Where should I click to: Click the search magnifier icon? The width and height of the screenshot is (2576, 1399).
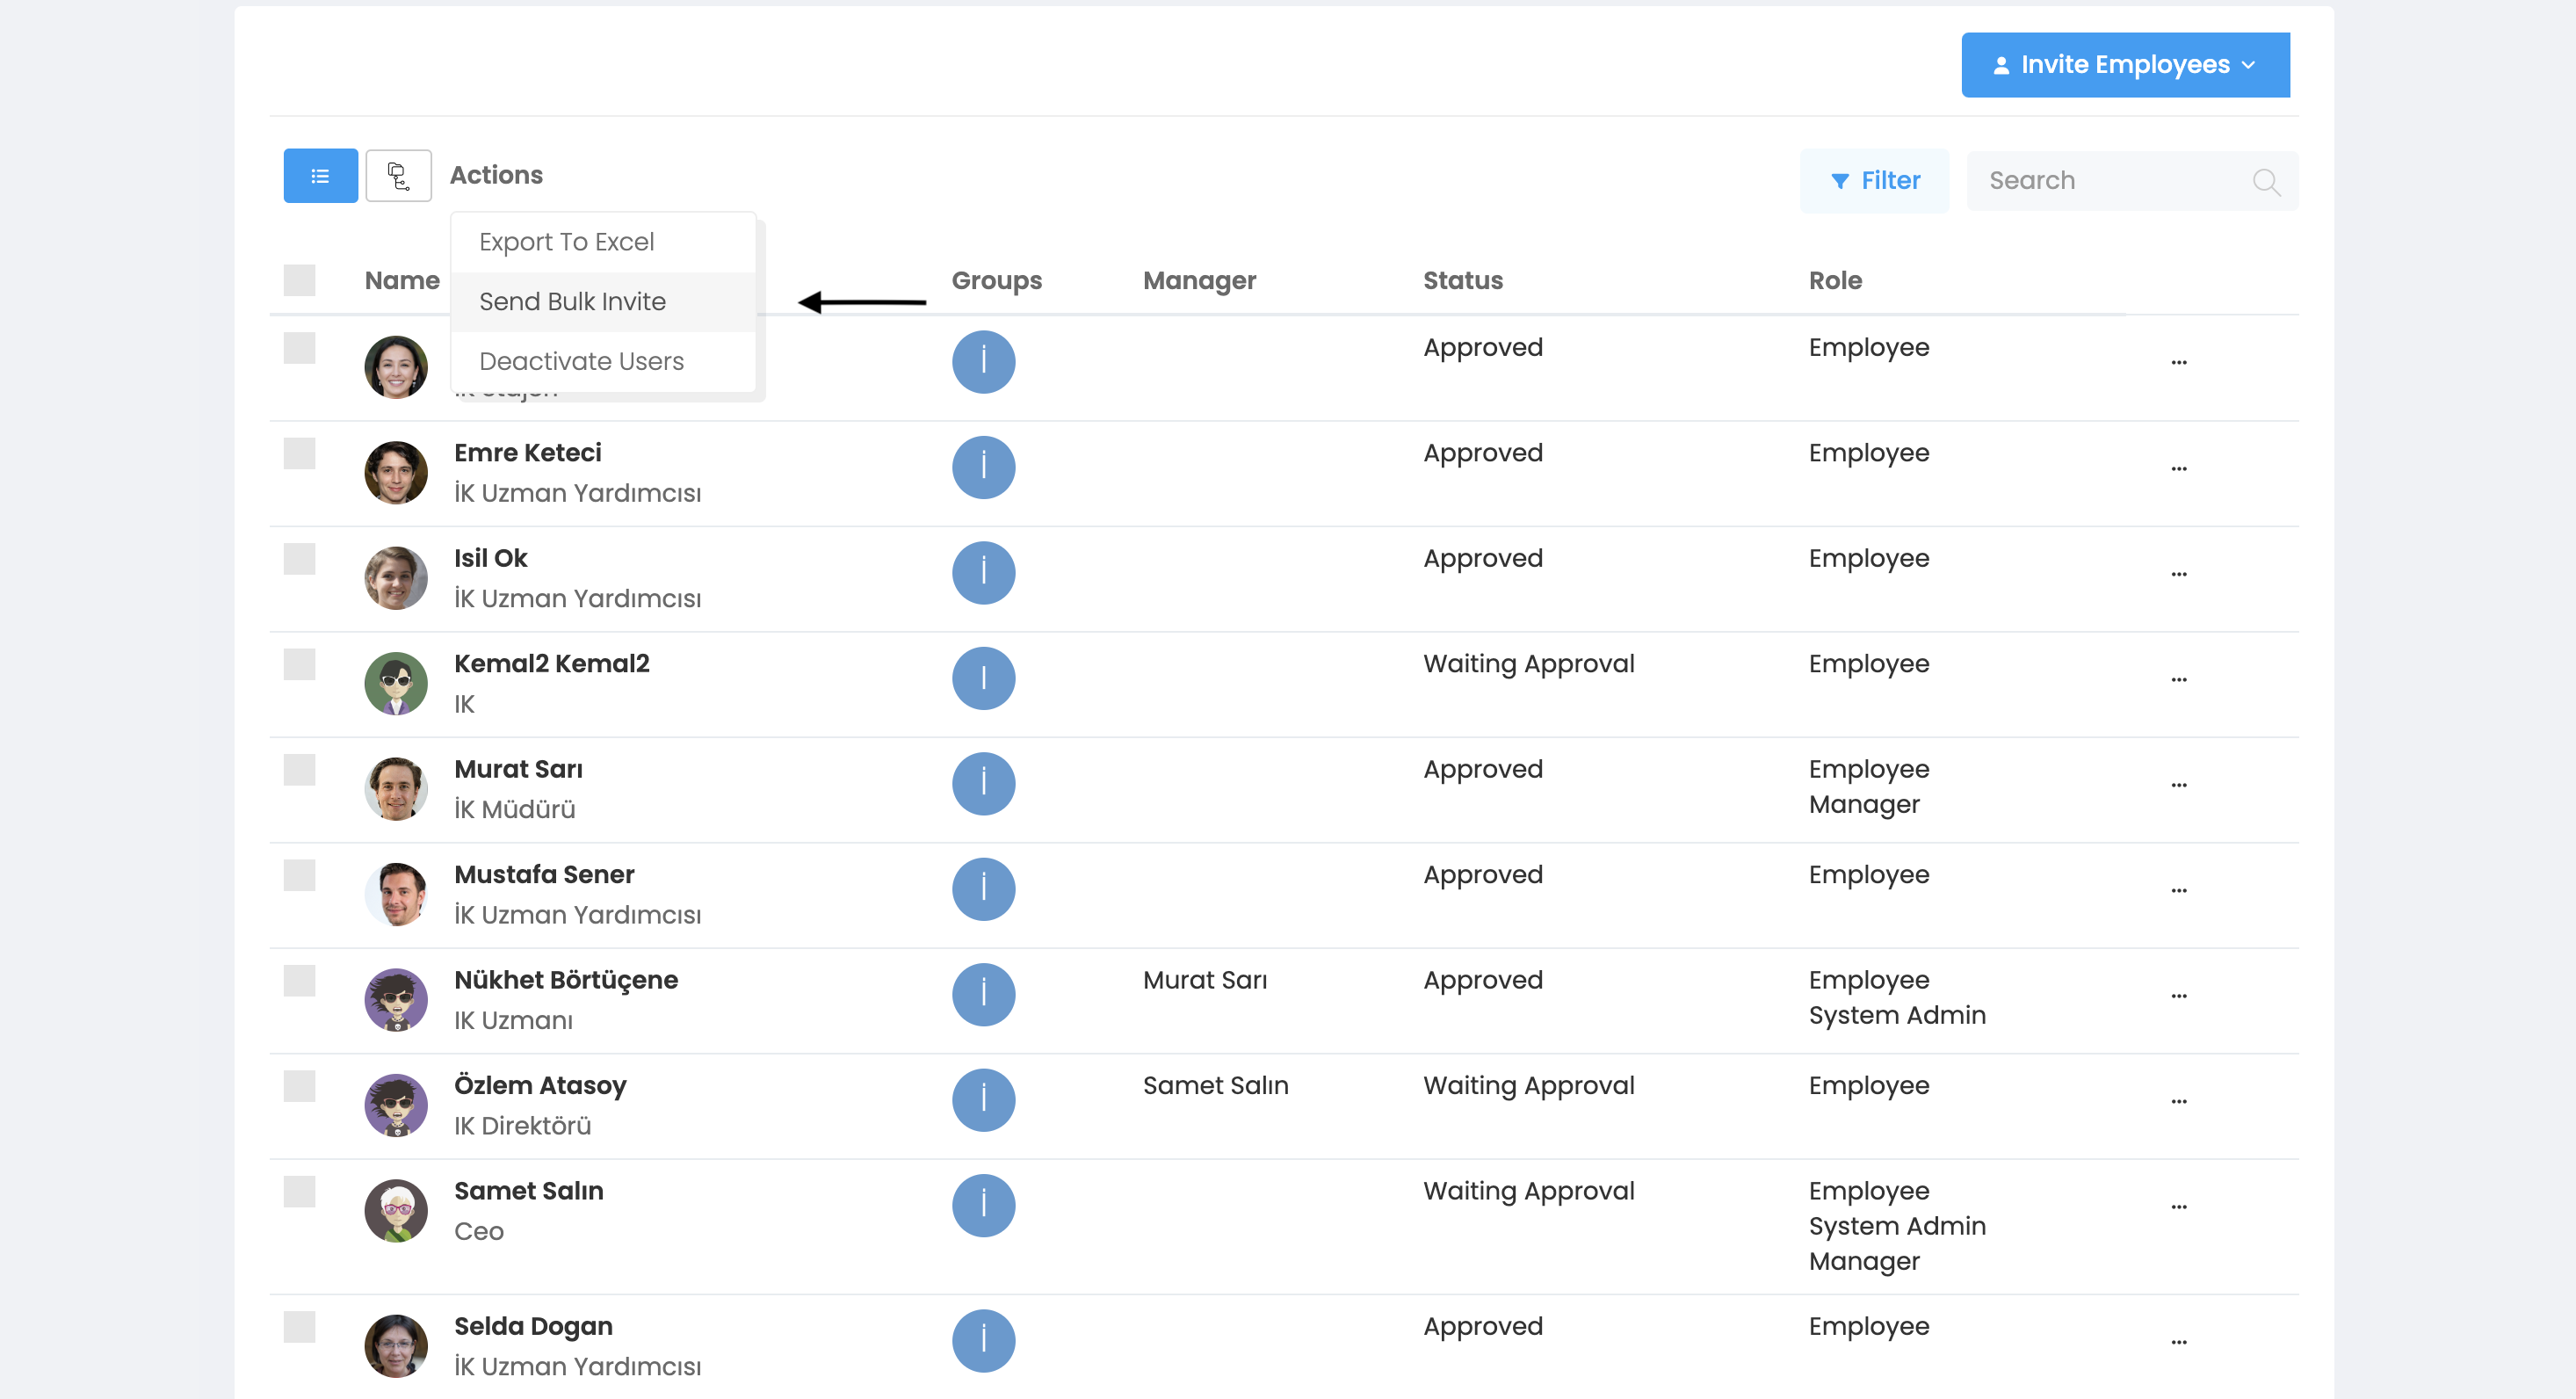[2265, 182]
